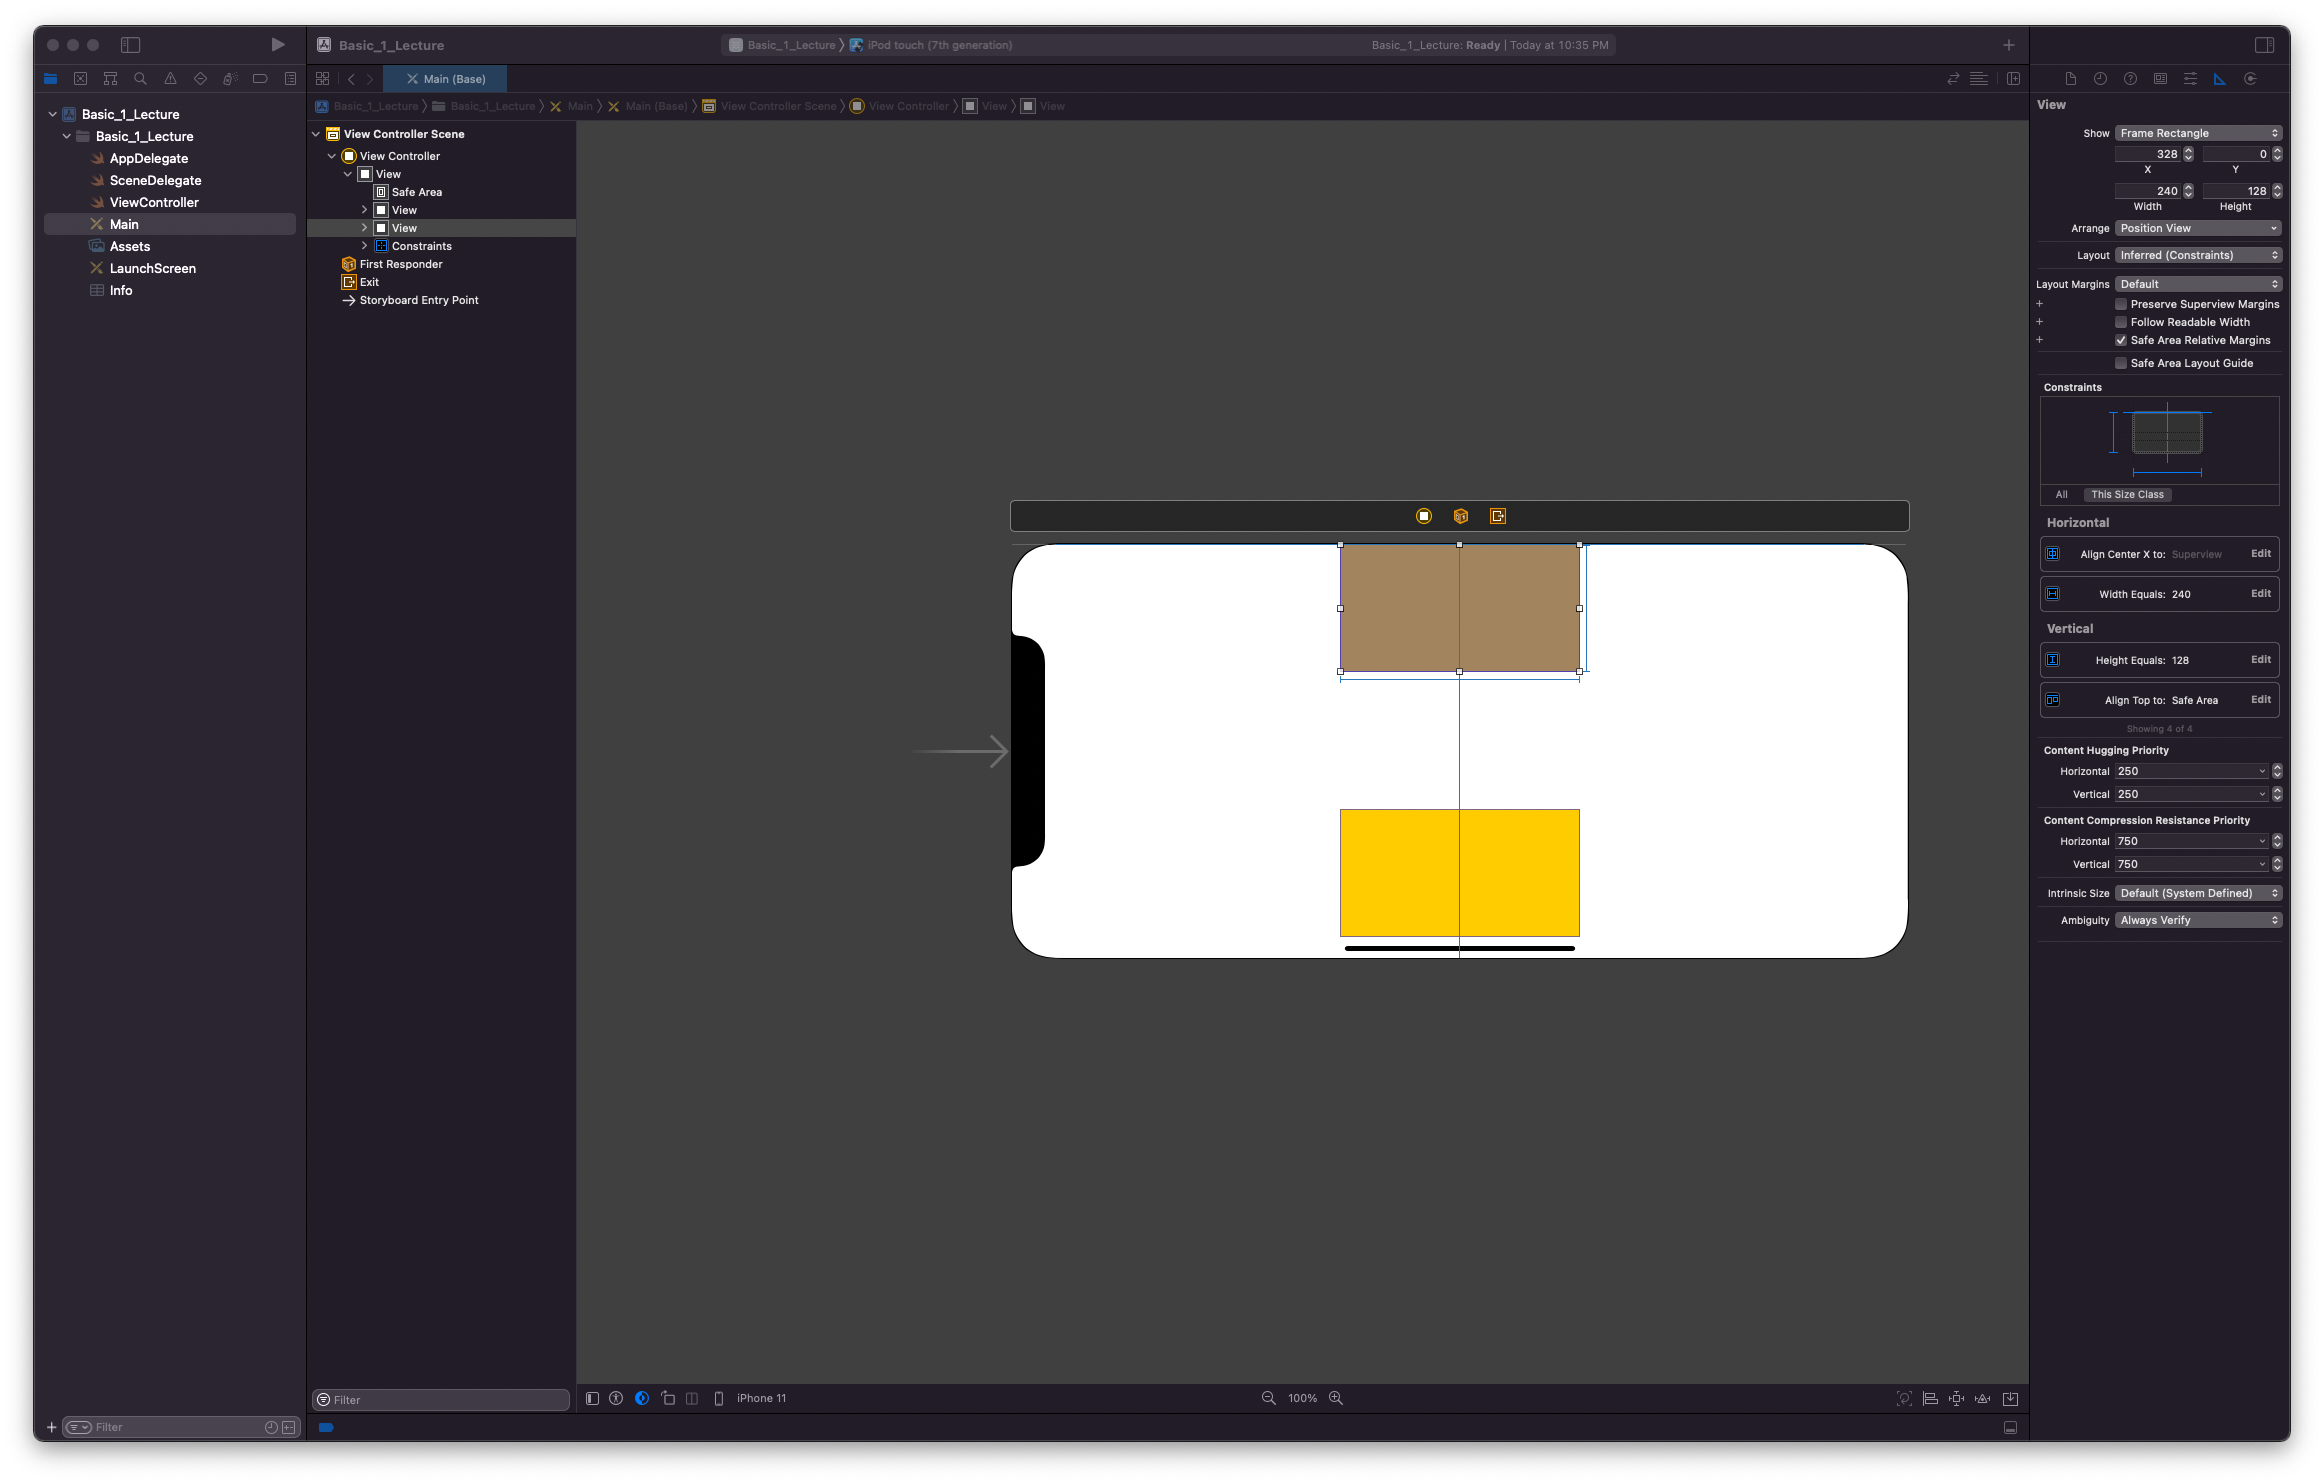2324x1483 pixels.
Task: Expand Constraints in document outline
Action: click(364, 246)
